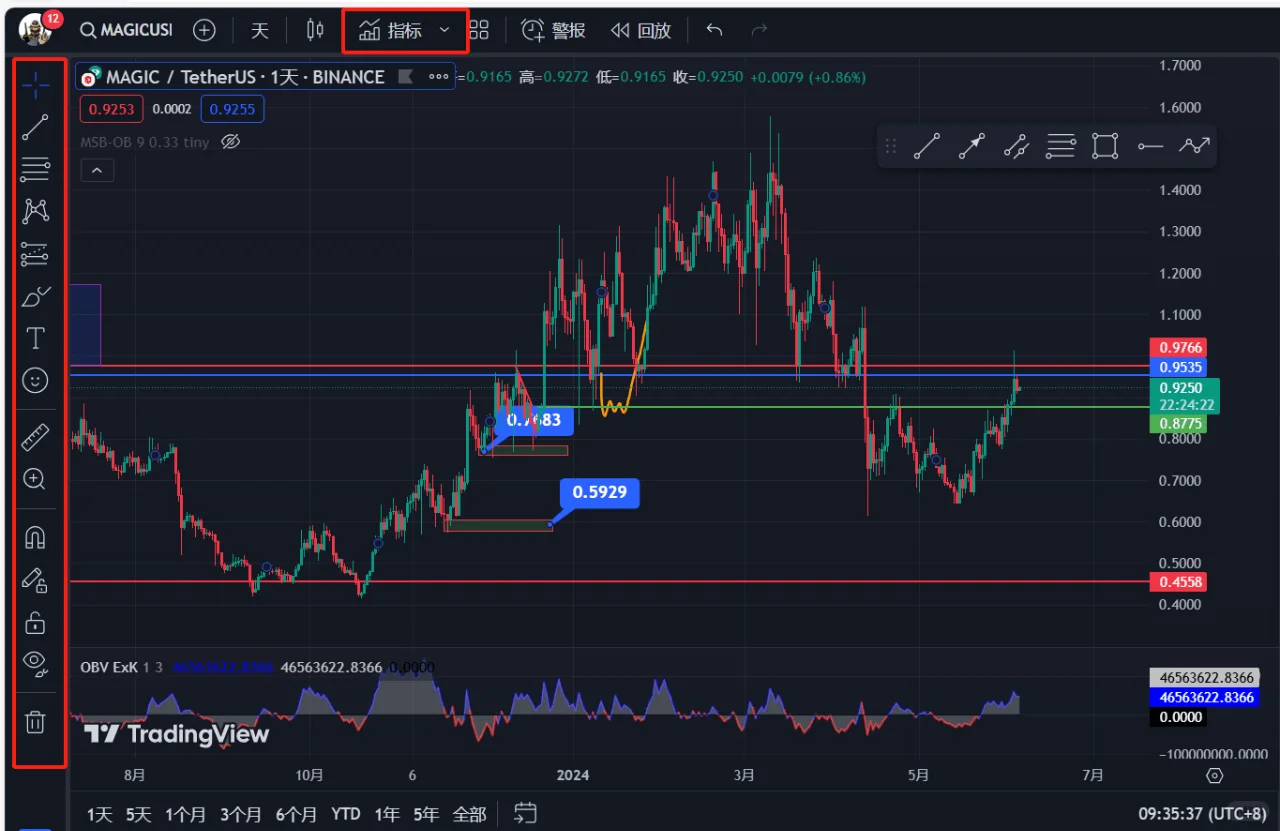Open the Fibonacci retracement tool group

pos(35,168)
